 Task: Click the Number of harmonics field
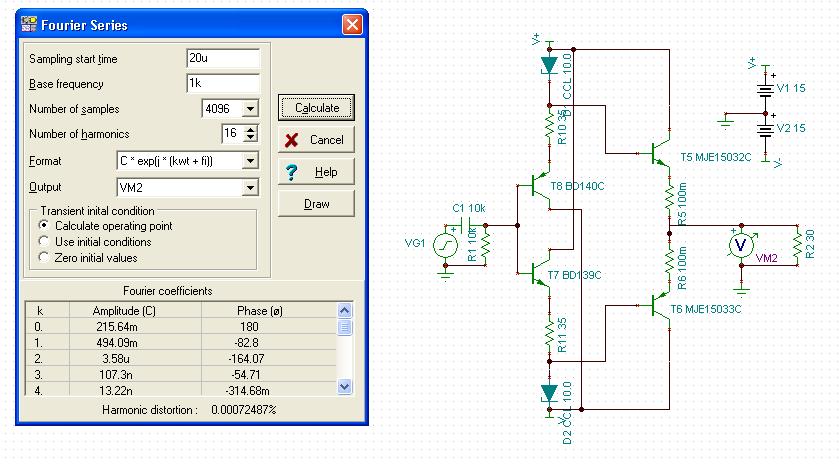point(232,133)
